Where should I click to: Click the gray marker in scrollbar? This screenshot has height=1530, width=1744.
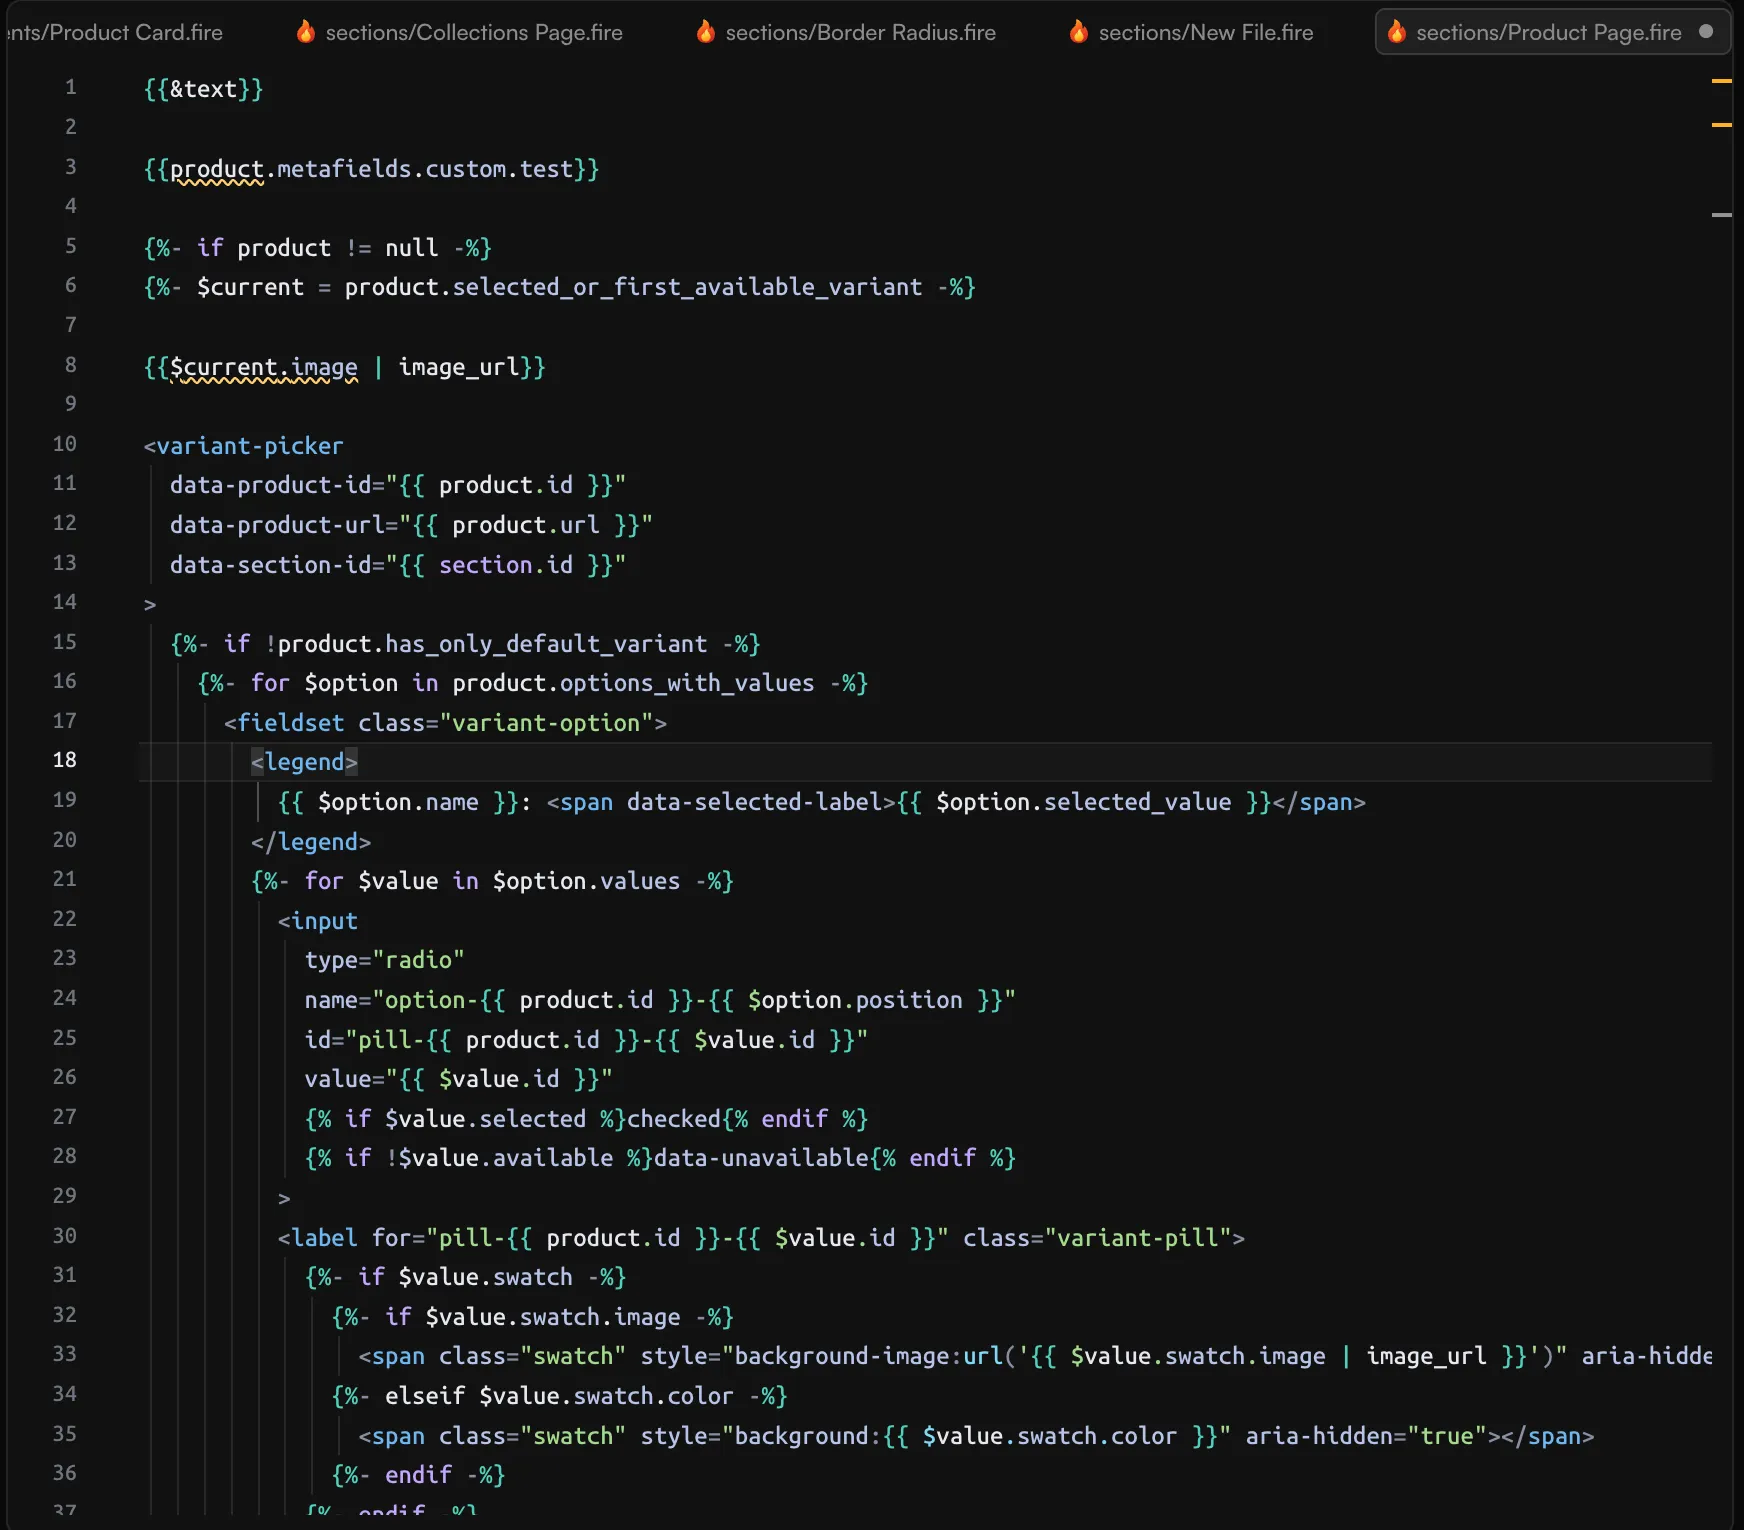(x=1722, y=215)
